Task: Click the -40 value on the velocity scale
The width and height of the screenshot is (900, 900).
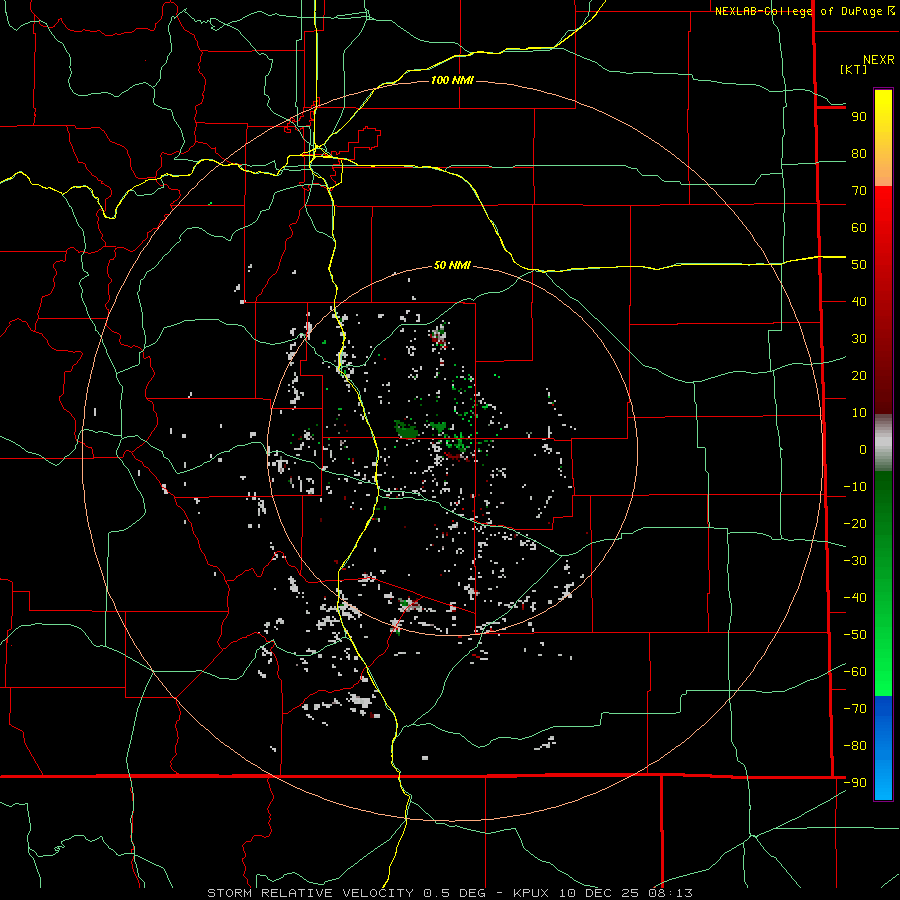Action: coord(855,598)
